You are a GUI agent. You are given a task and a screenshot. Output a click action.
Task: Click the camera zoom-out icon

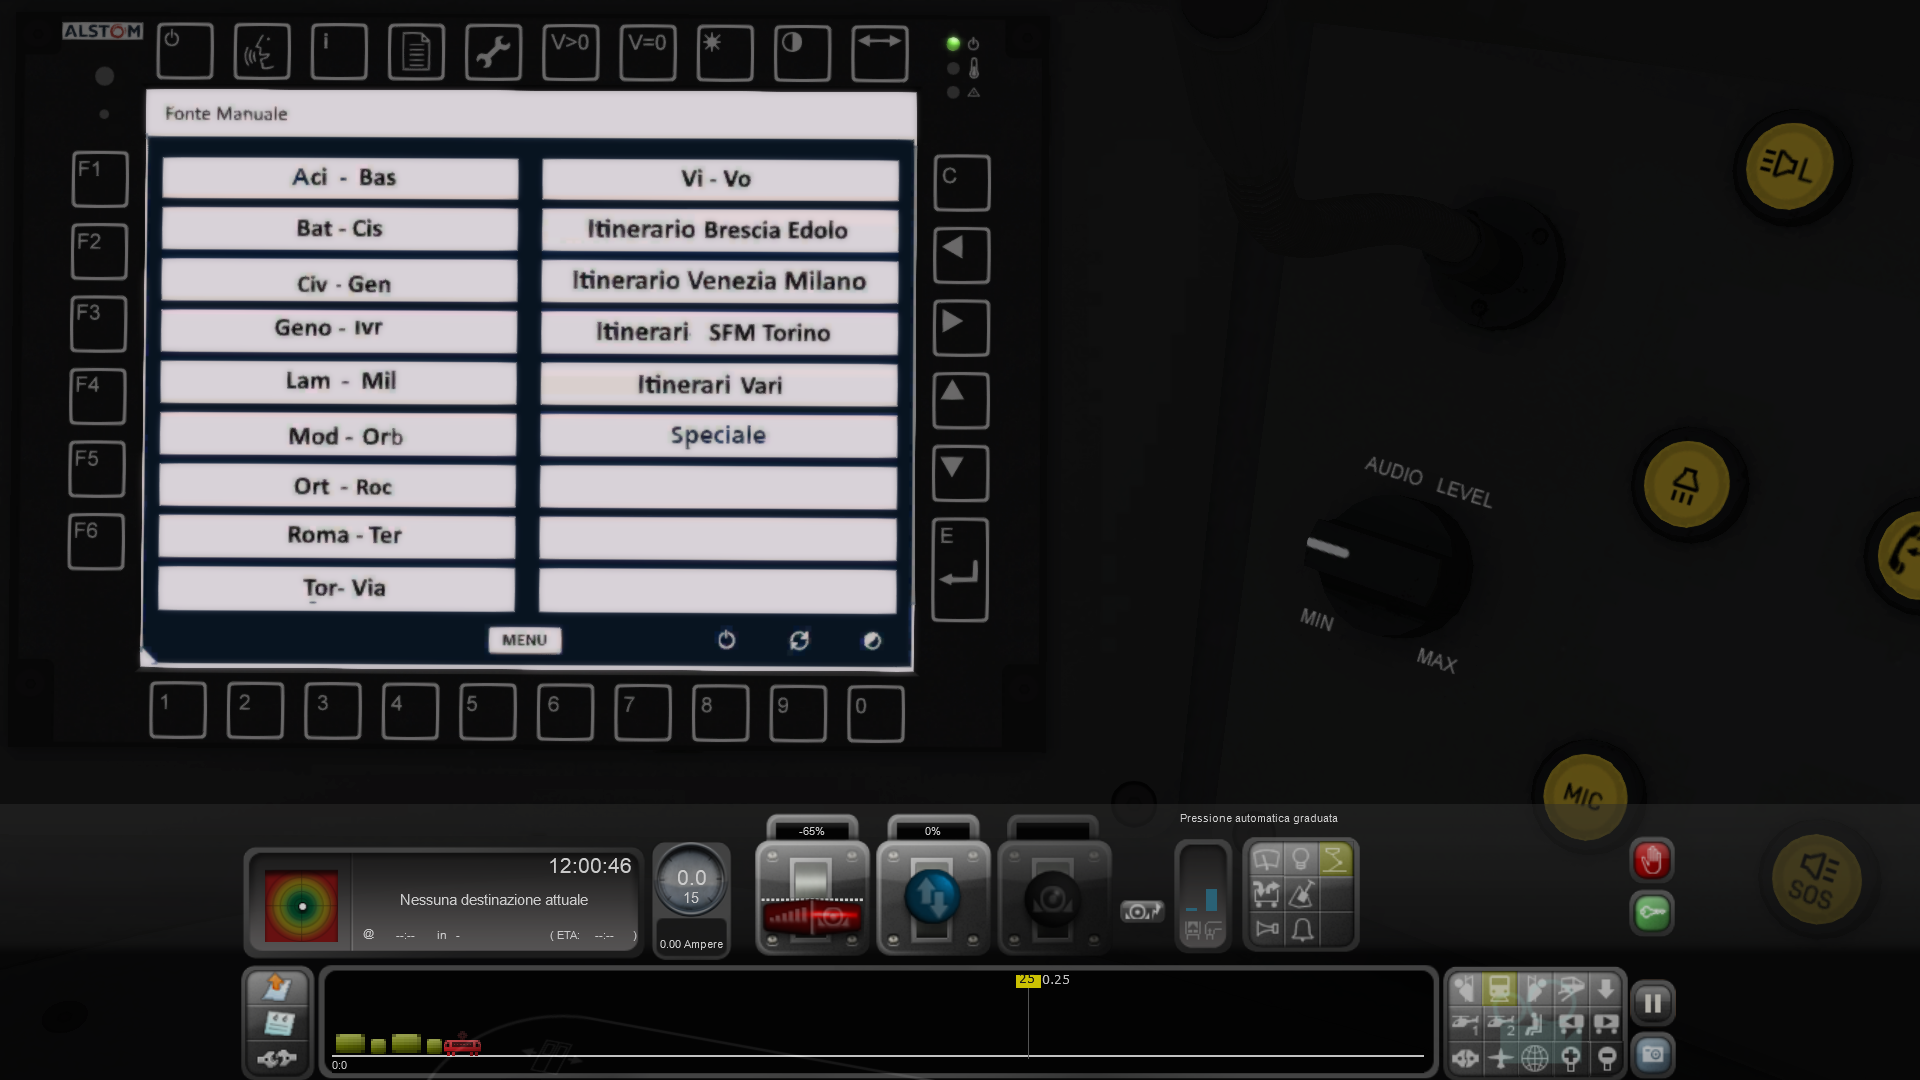1607,1057
